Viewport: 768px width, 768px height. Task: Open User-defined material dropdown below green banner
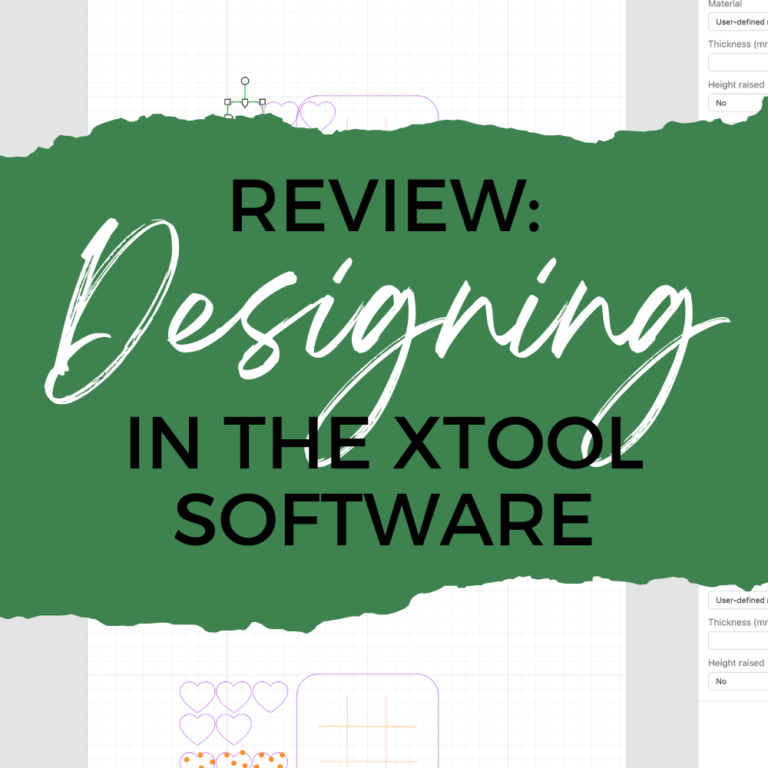pos(738,600)
